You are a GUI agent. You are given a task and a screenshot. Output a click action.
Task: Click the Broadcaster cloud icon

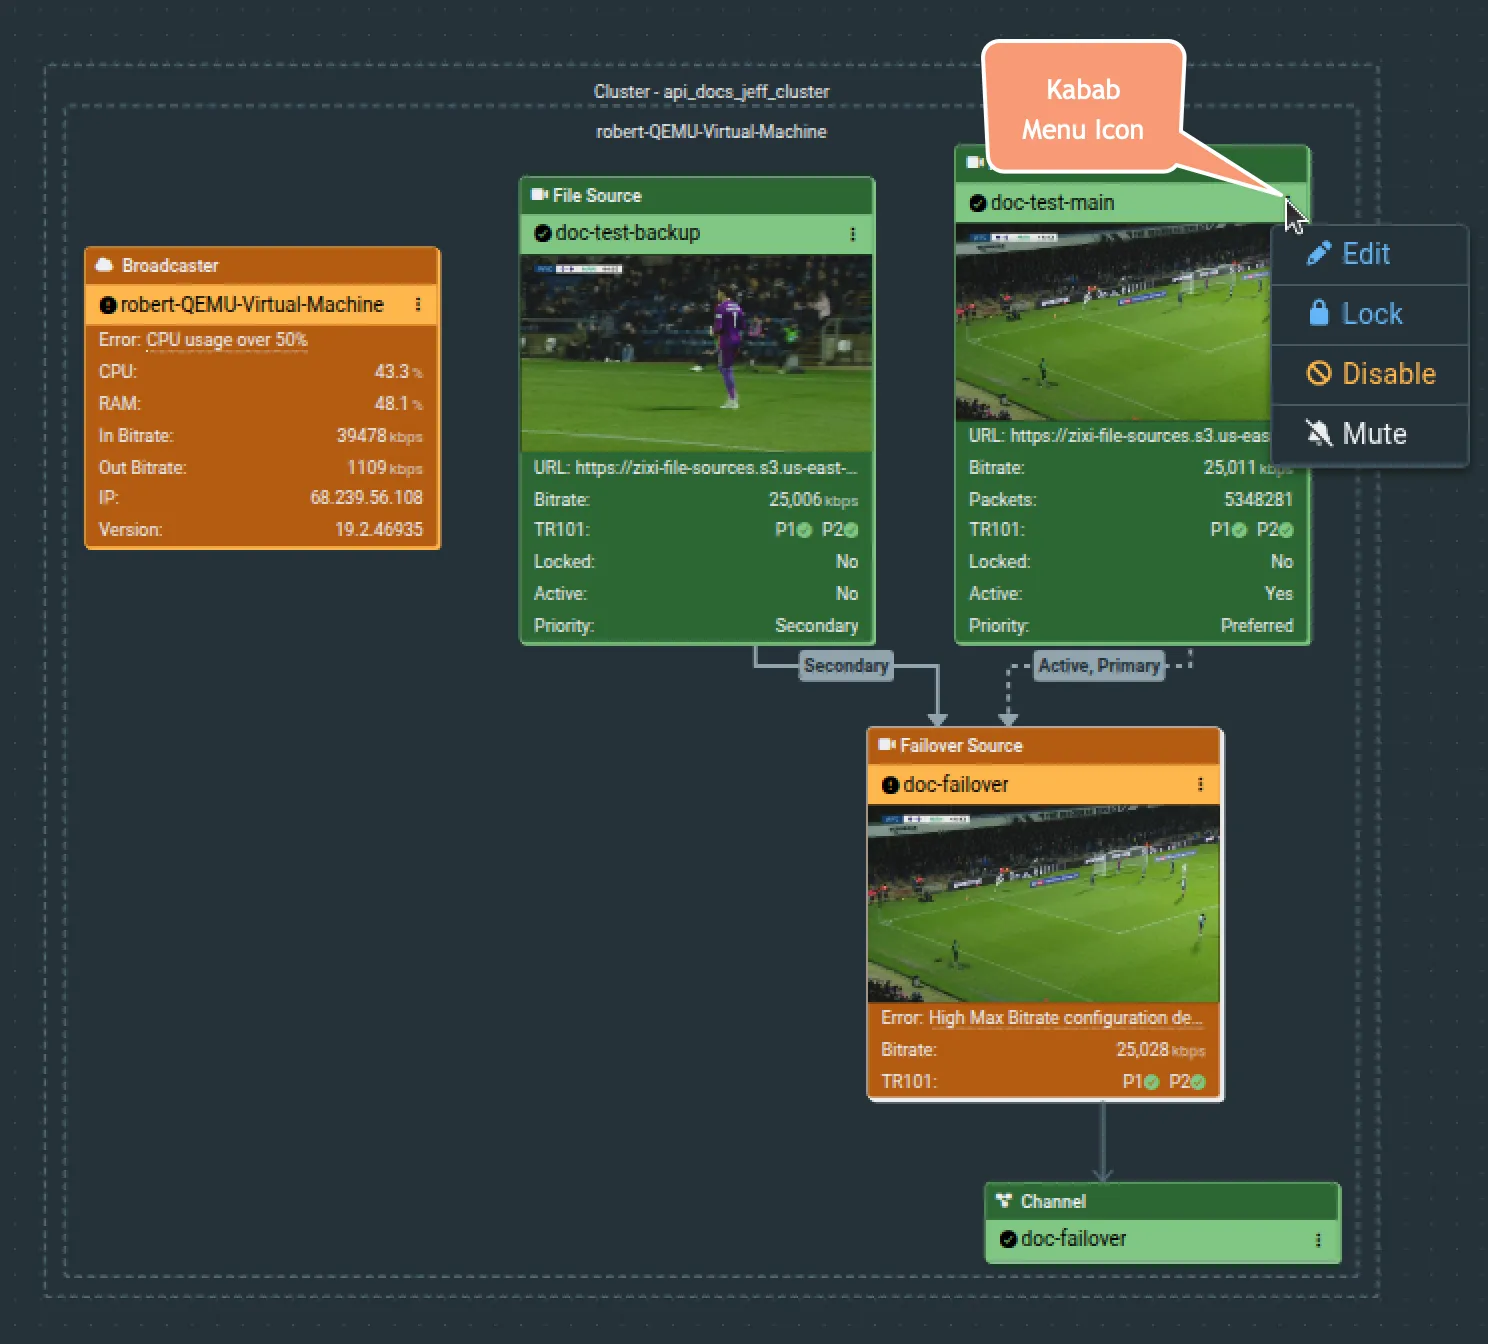point(104,265)
